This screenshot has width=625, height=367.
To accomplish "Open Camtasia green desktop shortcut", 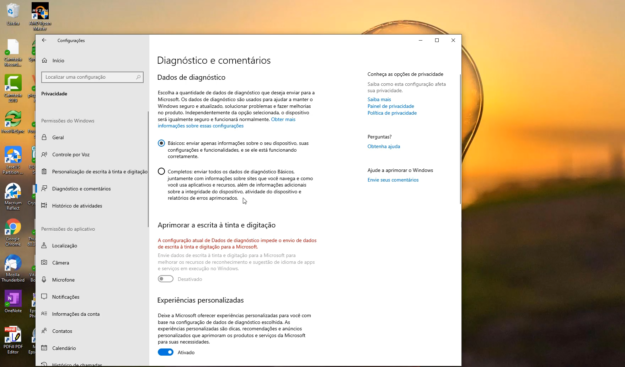I will click(13, 88).
